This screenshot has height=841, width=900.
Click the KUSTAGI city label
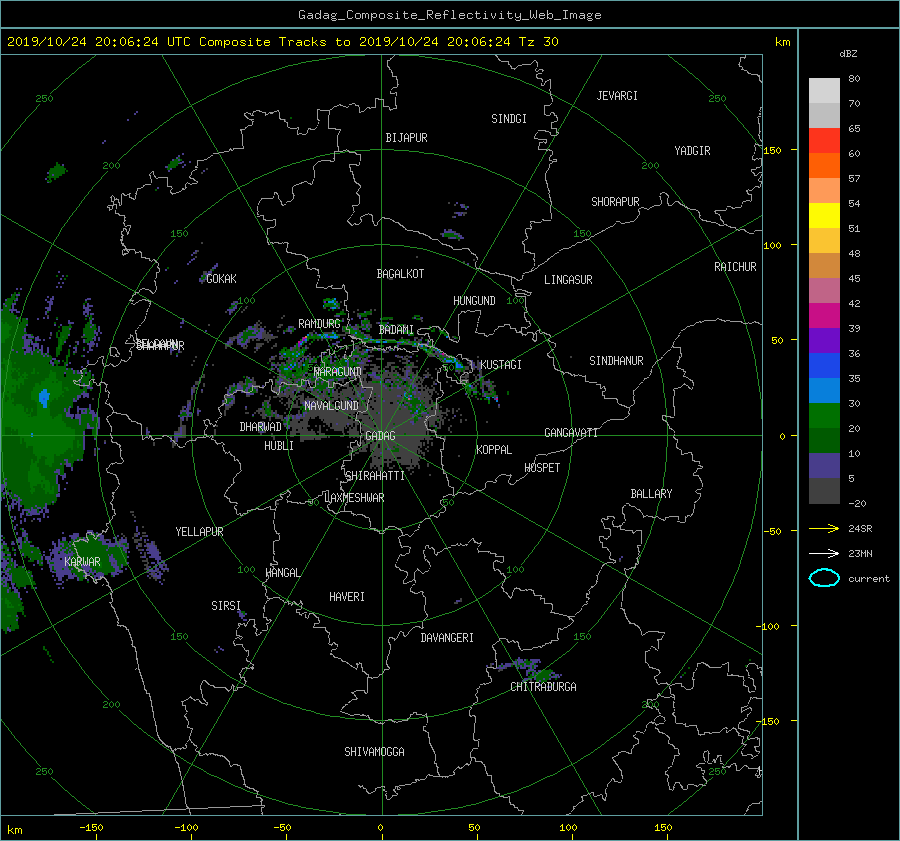(501, 365)
